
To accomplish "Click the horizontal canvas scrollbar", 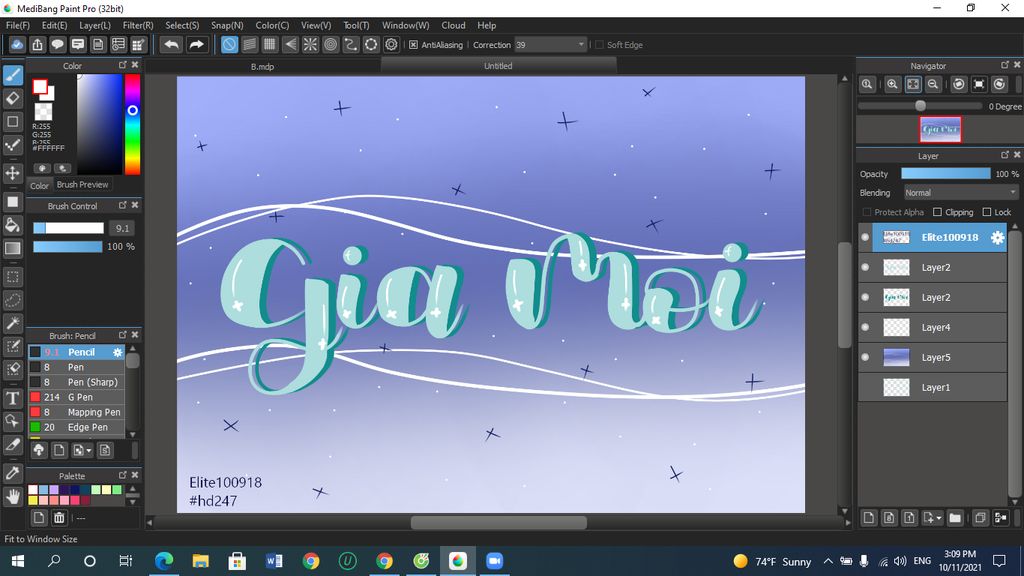I will [x=498, y=522].
